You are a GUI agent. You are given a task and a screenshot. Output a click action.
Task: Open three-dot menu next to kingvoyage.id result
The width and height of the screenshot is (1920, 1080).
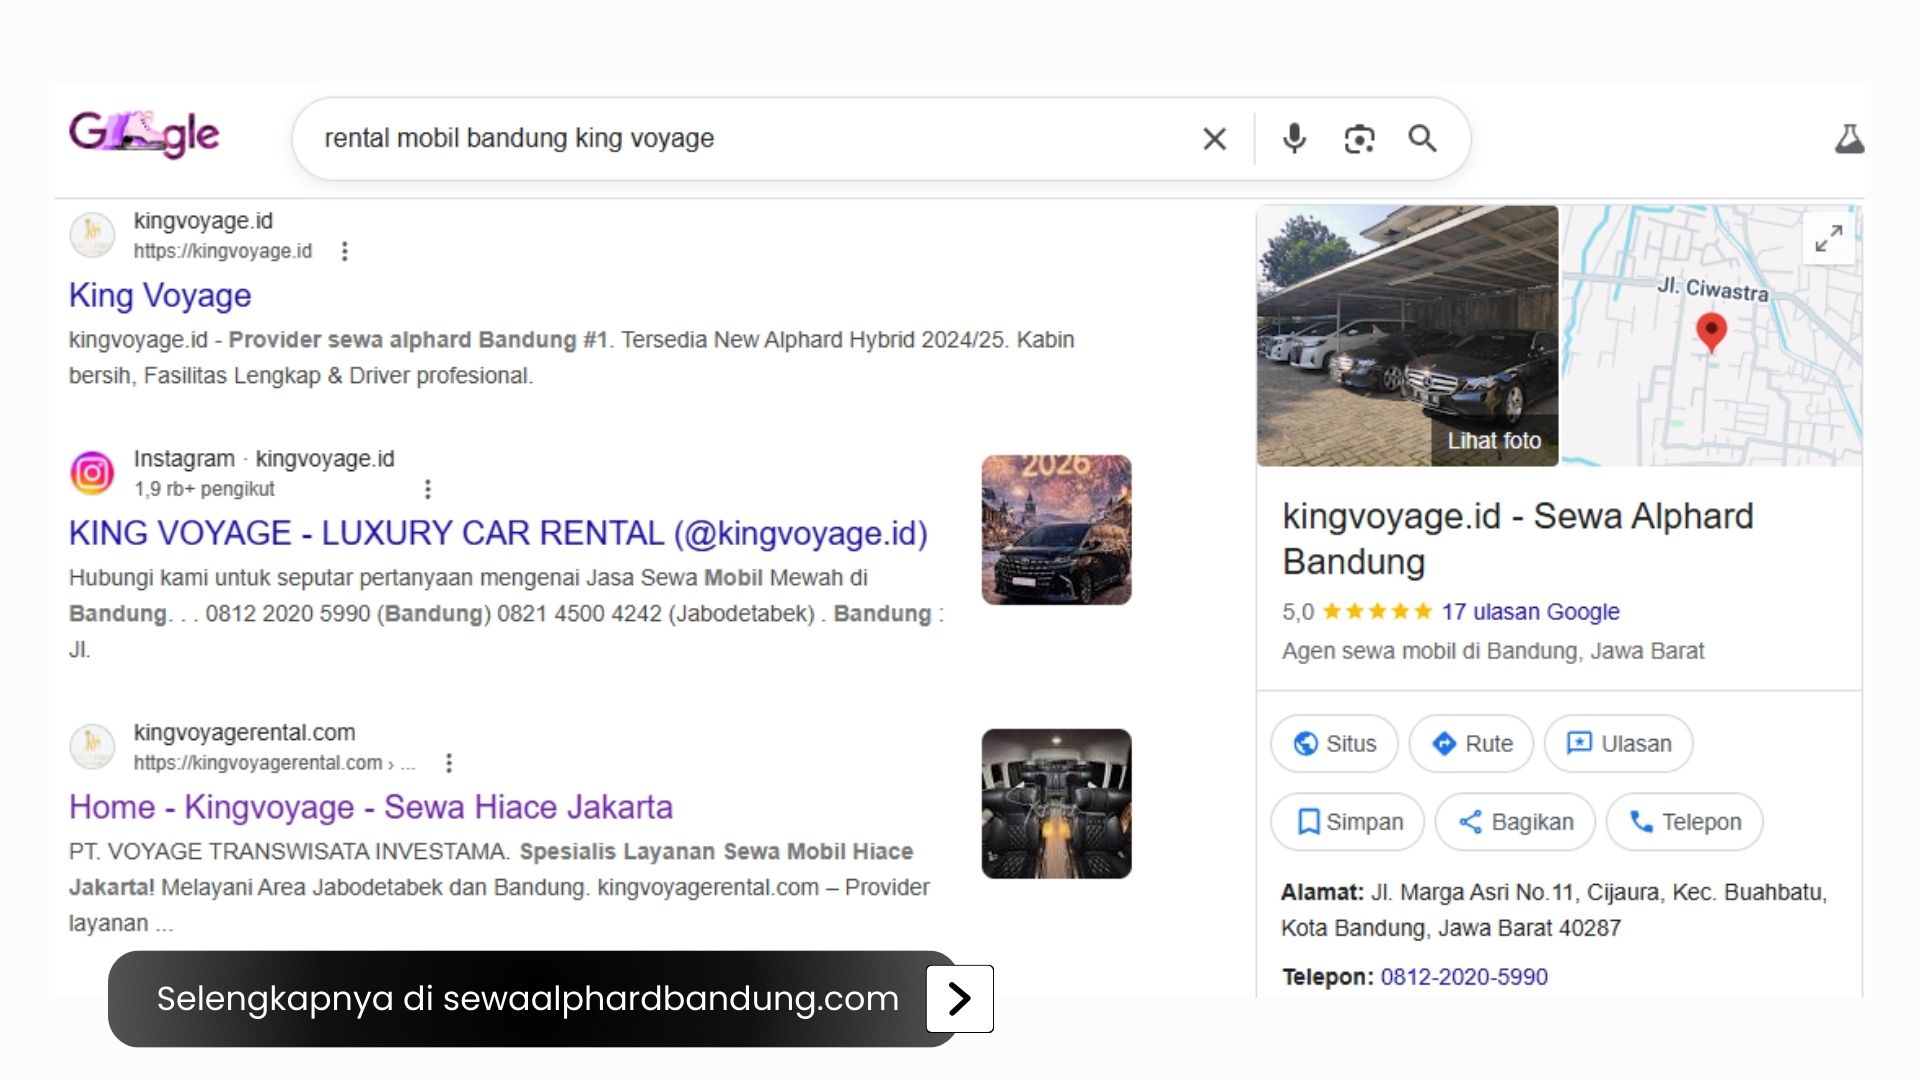[344, 252]
